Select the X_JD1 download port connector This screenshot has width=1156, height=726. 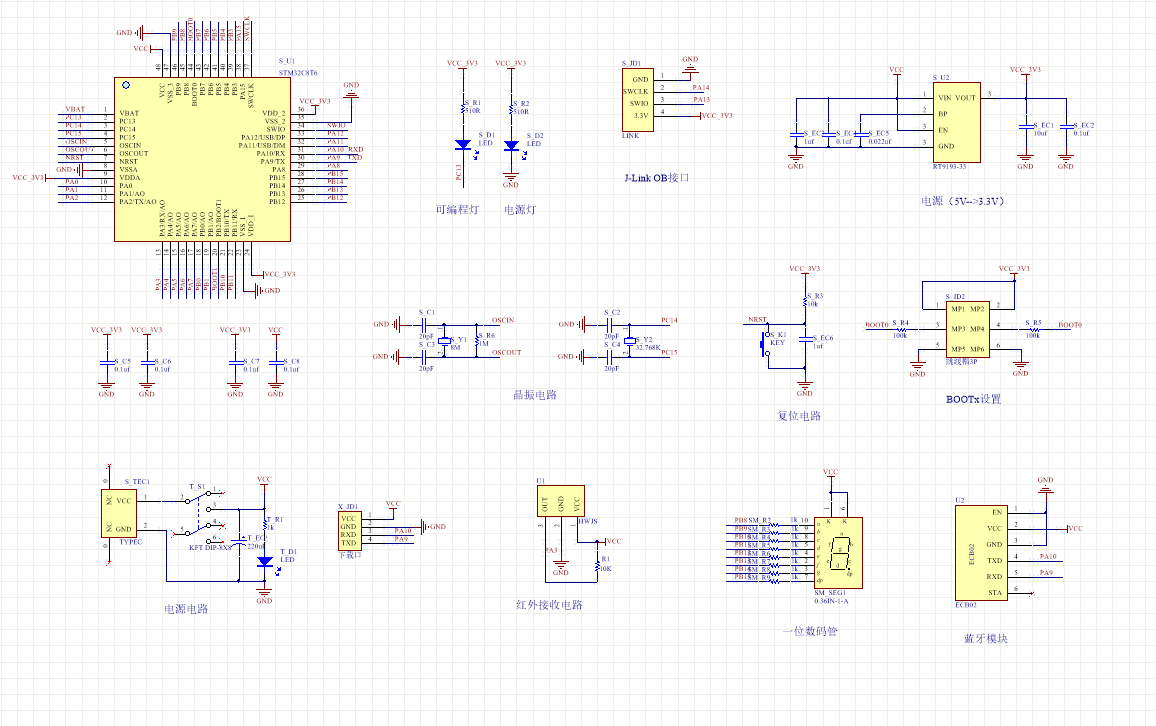click(349, 531)
